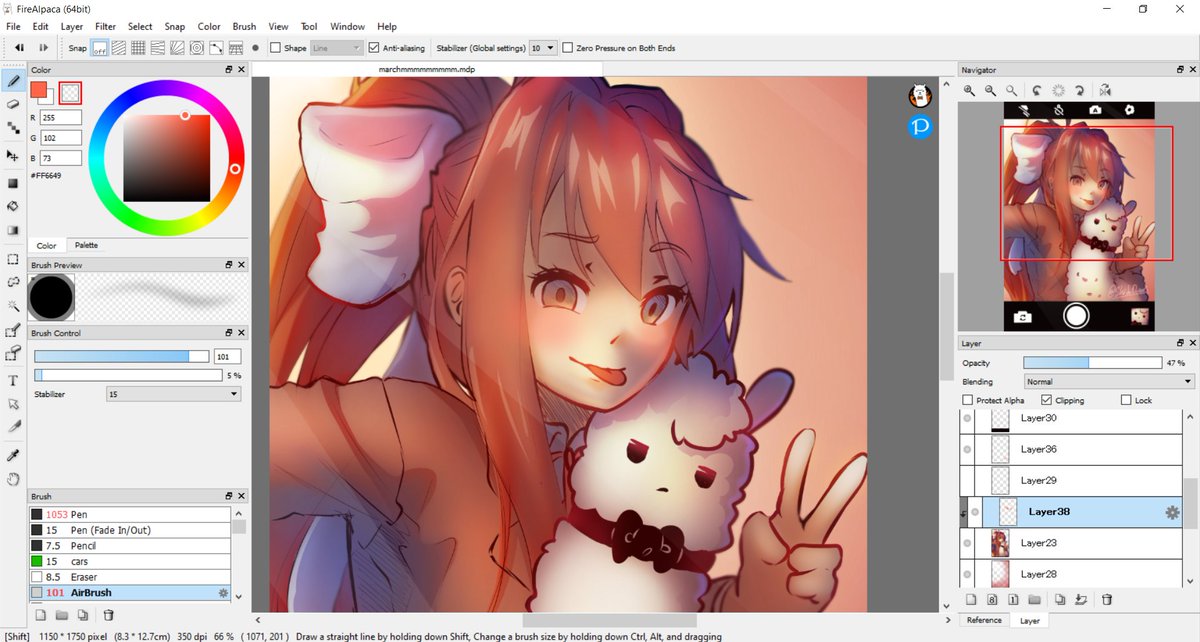Select the Hand tool
Screen dimensions: 1200x642
(x=13, y=479)
